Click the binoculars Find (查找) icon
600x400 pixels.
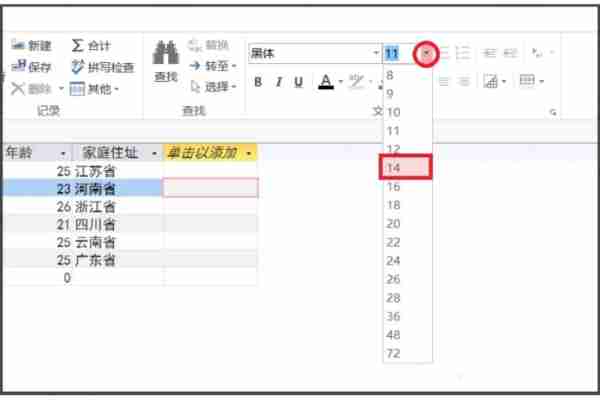click(x=166, y=52)
